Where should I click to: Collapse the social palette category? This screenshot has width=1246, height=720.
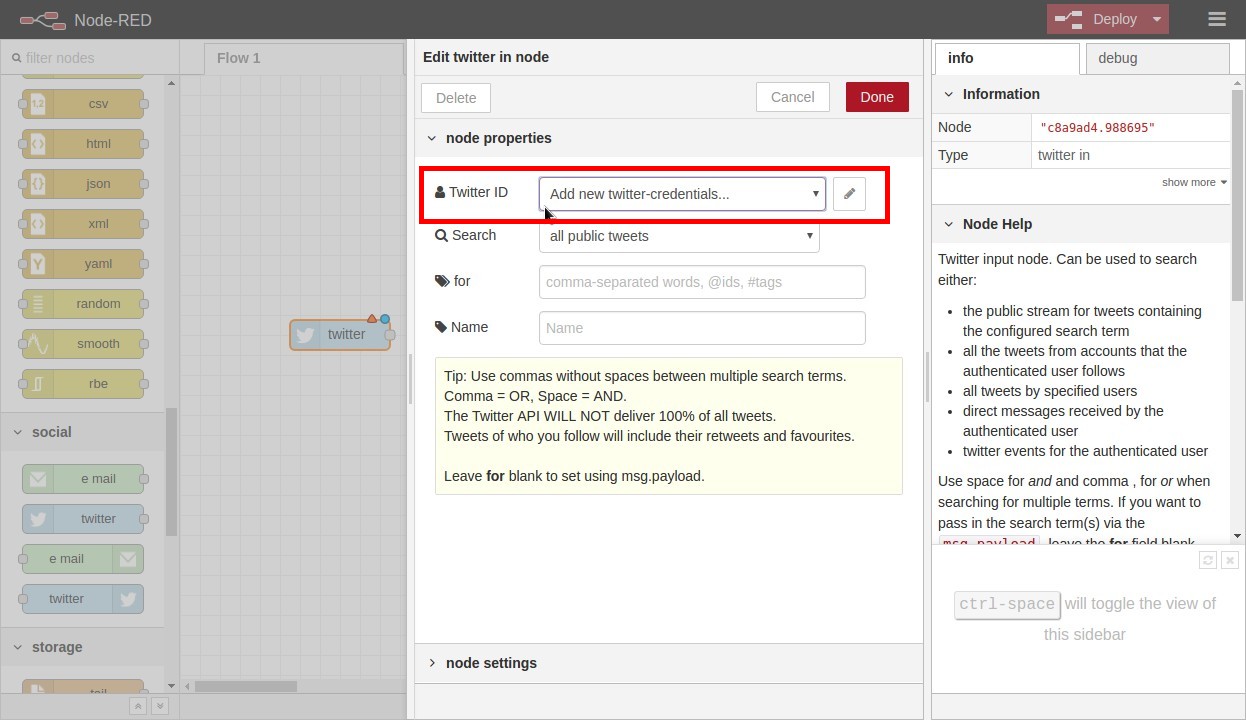(82, 432)
